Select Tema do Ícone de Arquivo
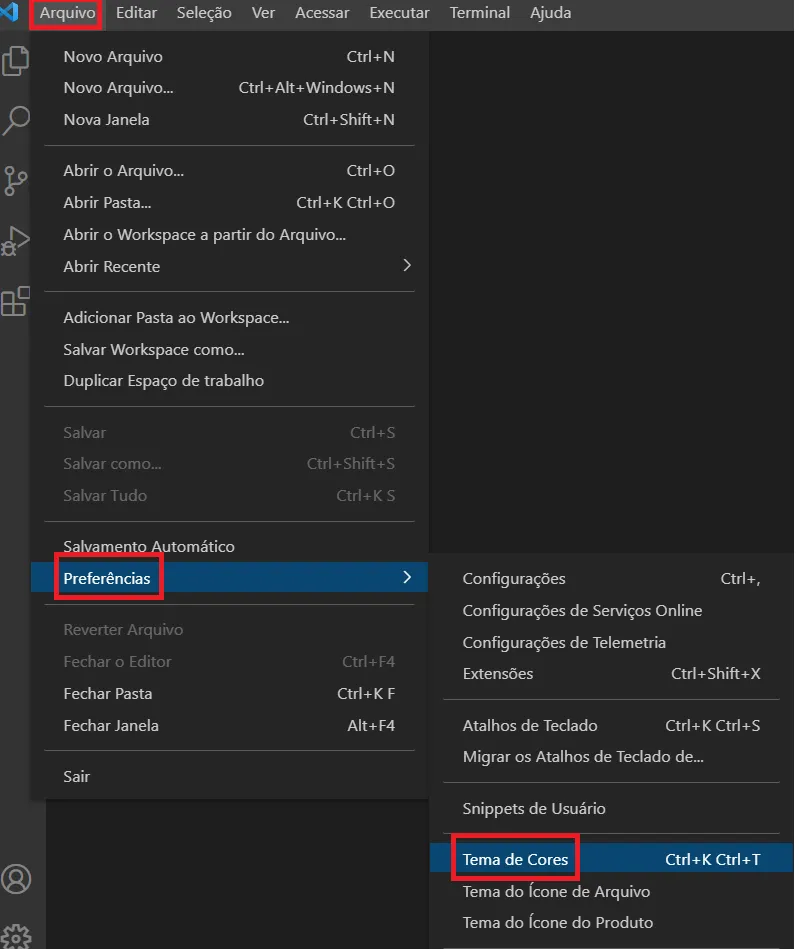This screenshot has width=799, height=949. tap(611, 892)
